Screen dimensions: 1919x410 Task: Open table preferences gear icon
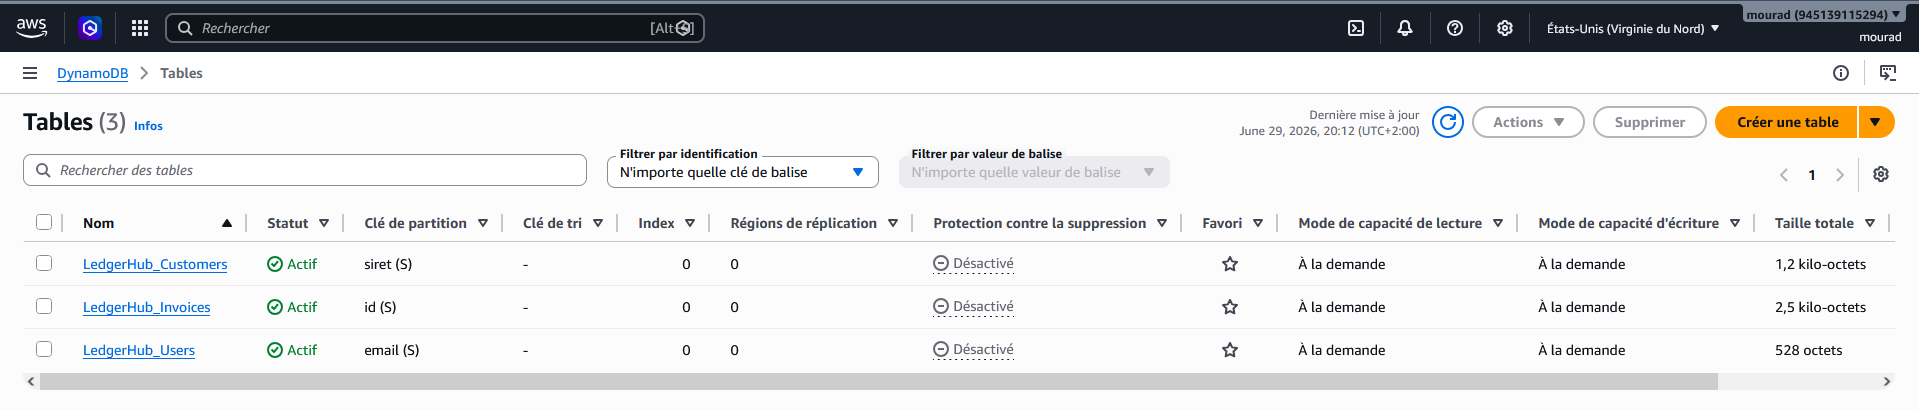coord(1881,174)
